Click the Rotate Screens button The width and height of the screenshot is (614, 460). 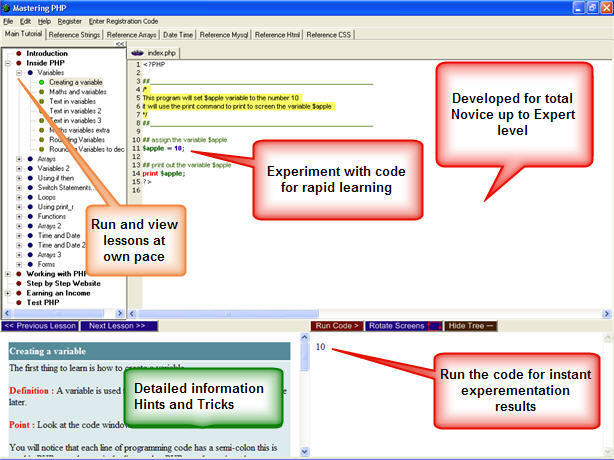pos(404,326)
